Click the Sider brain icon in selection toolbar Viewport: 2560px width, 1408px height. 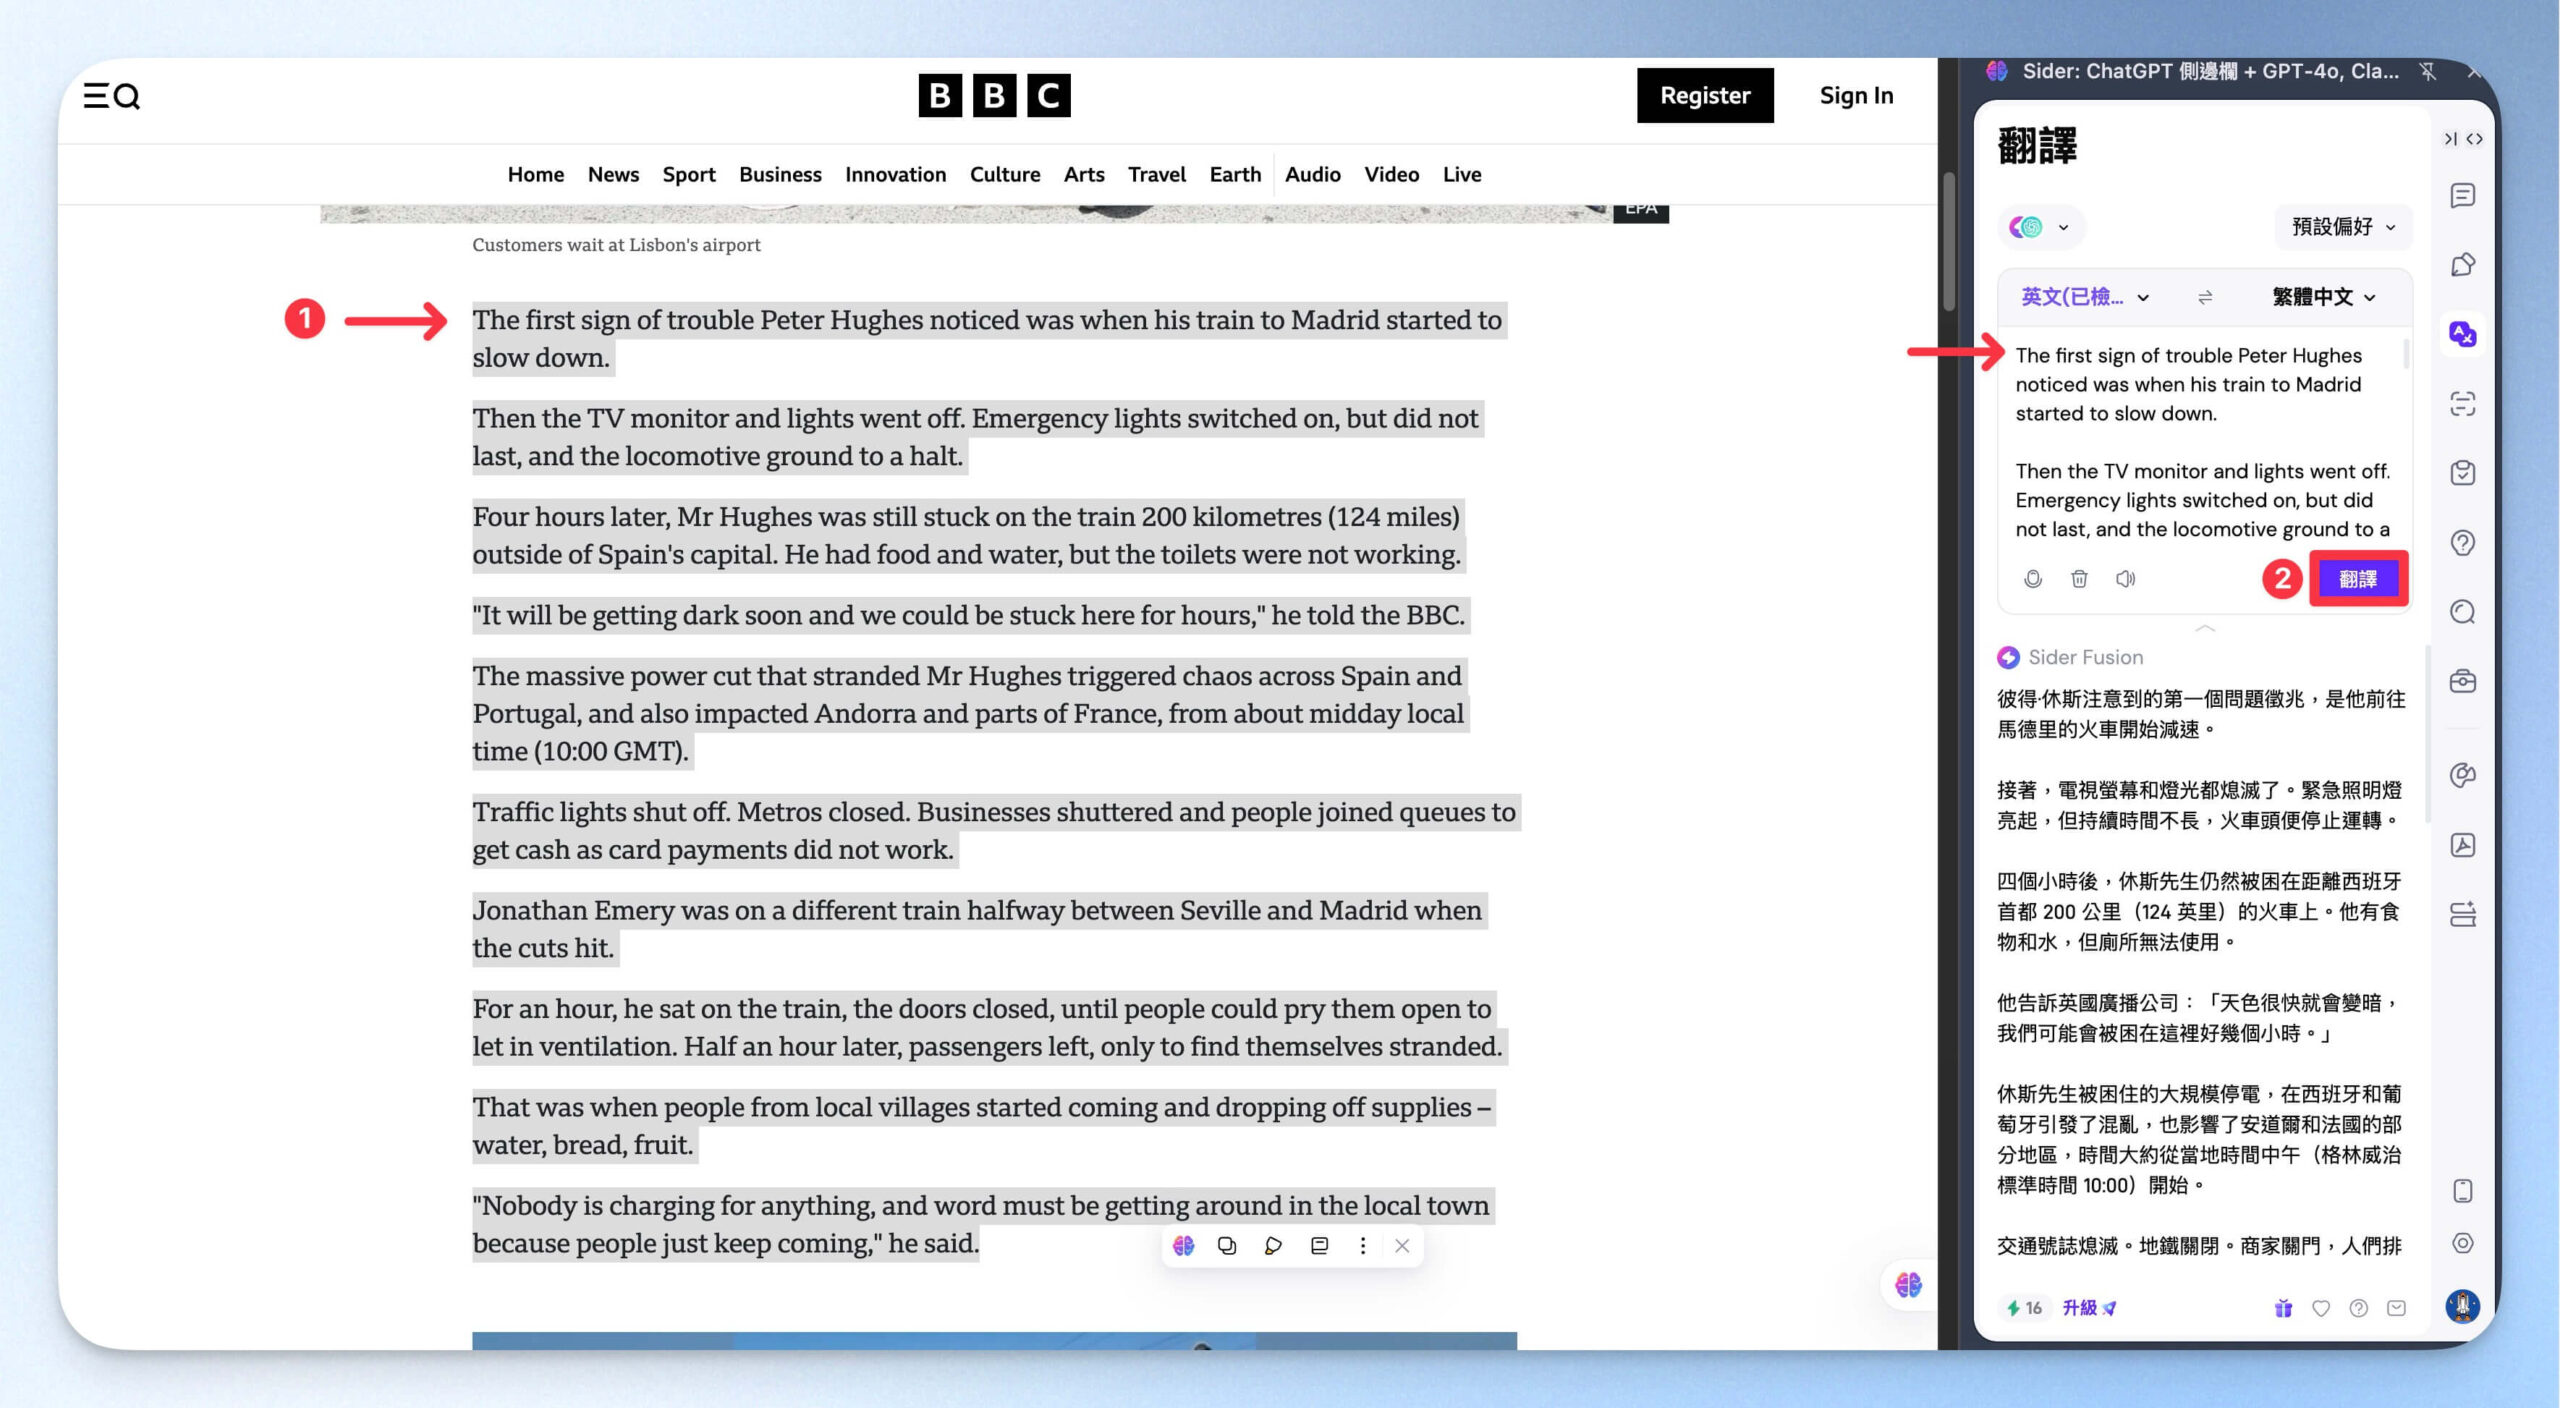pyautogui.click(x=1184, y=1246)
